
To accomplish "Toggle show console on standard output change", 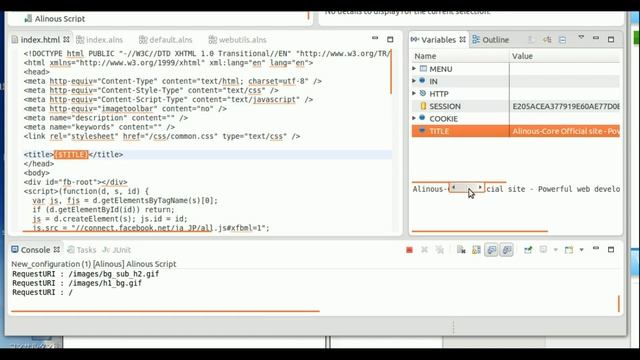I will click(491, 250).
